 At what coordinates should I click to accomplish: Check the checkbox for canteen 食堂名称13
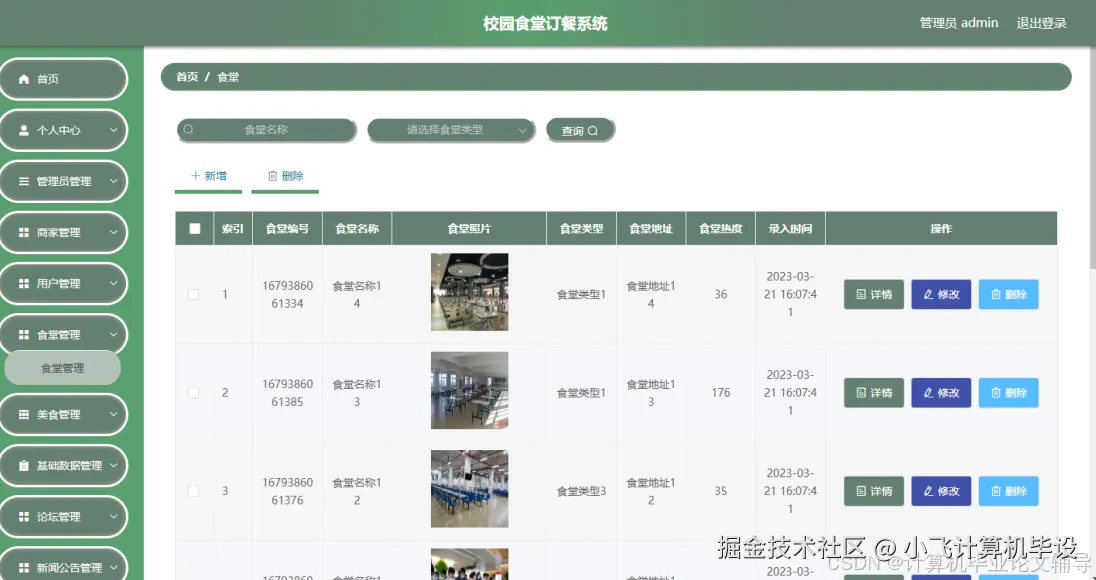[194, 392]
